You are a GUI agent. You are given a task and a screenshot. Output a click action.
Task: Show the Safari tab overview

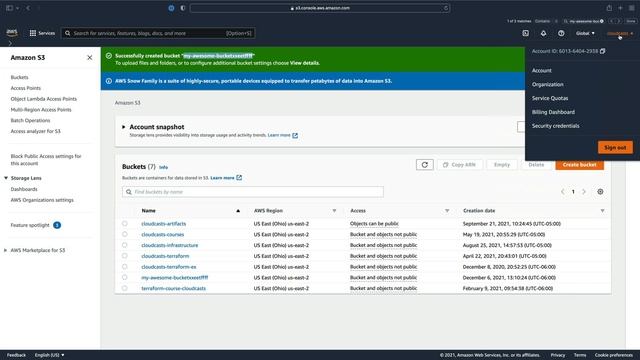[631, 8]
